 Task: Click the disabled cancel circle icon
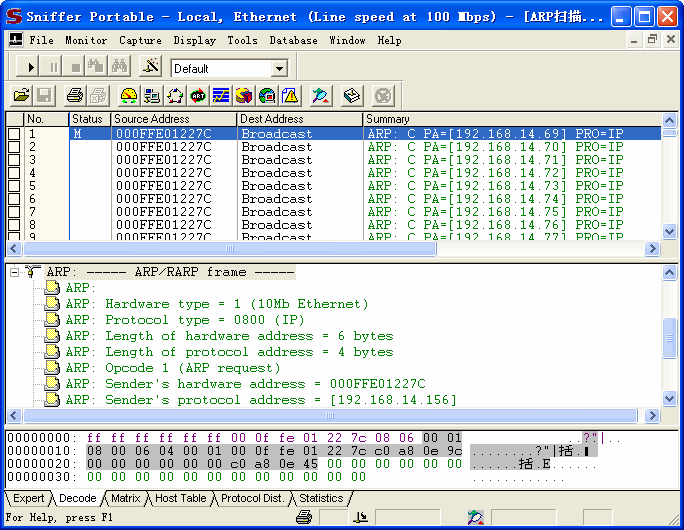click(x=383, y=96)
